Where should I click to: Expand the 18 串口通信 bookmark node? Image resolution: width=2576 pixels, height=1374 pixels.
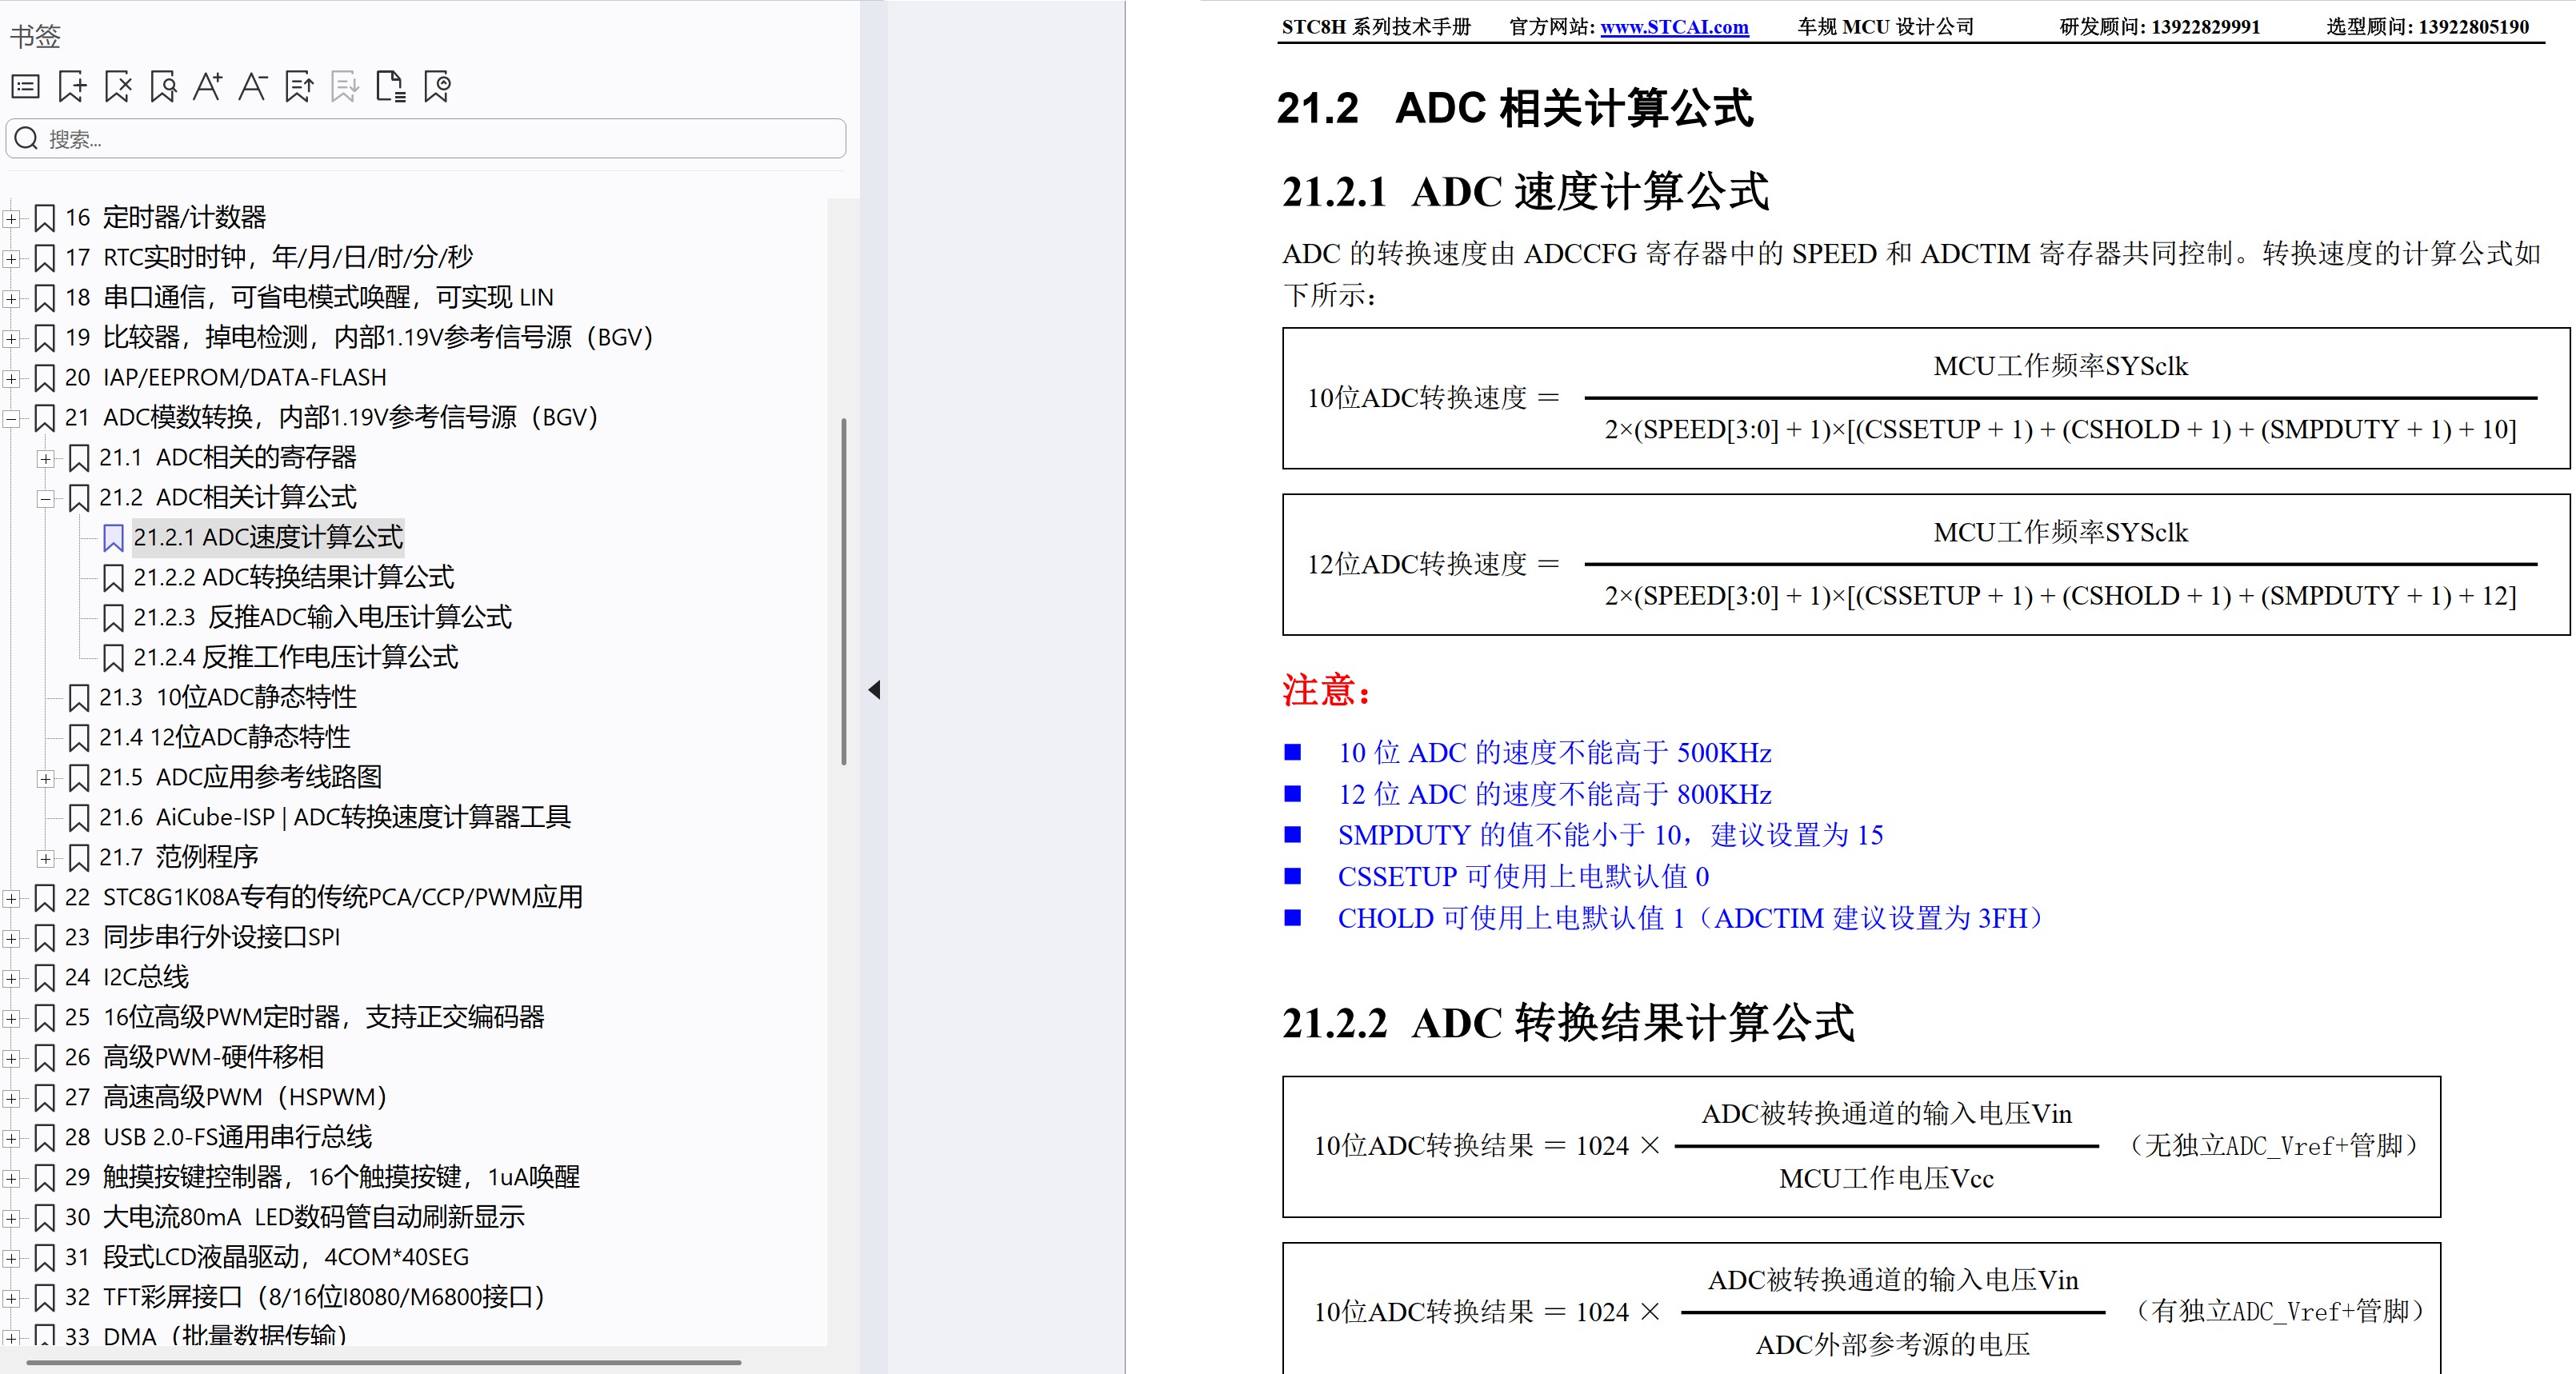[11, 298]
